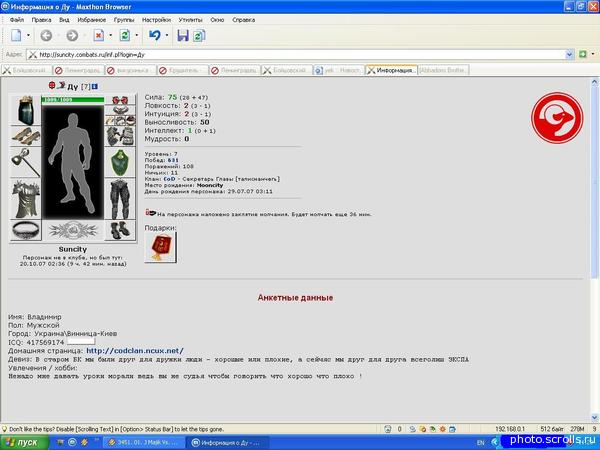Open the Группы menu
The height and width of the screenshot is (450, 600).
pos(124,20)
